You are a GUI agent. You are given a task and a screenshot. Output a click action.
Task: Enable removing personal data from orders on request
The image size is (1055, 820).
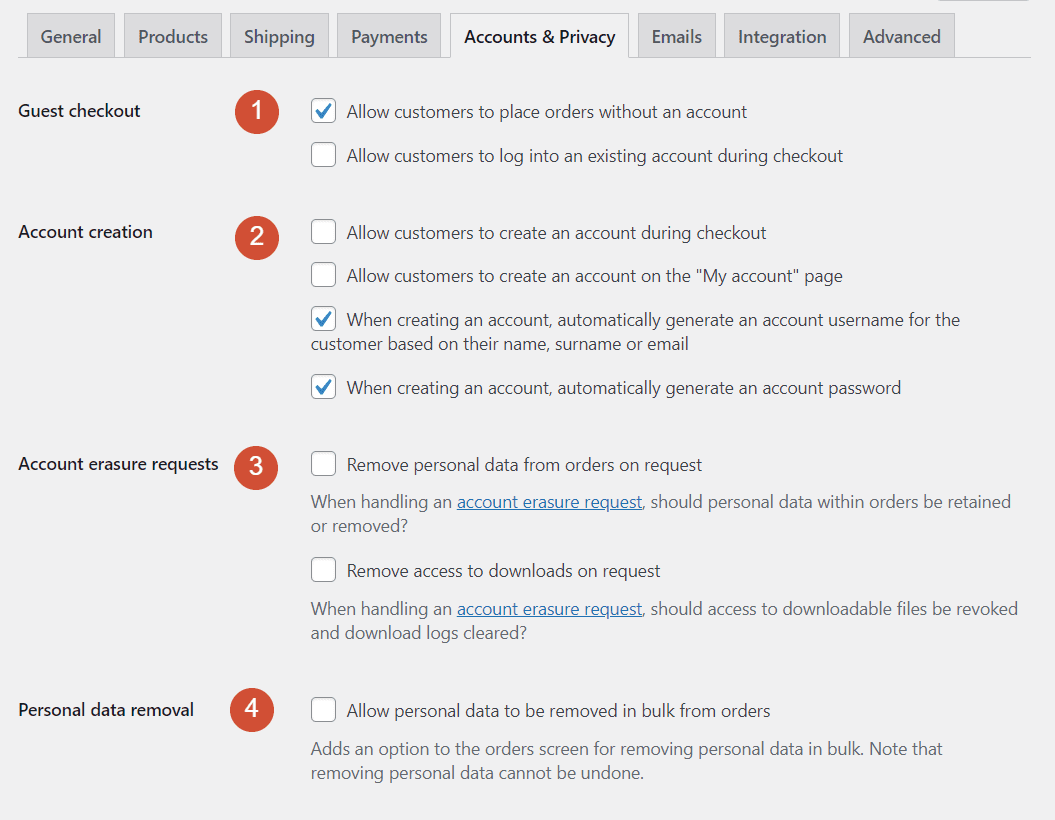pos(323,464)
